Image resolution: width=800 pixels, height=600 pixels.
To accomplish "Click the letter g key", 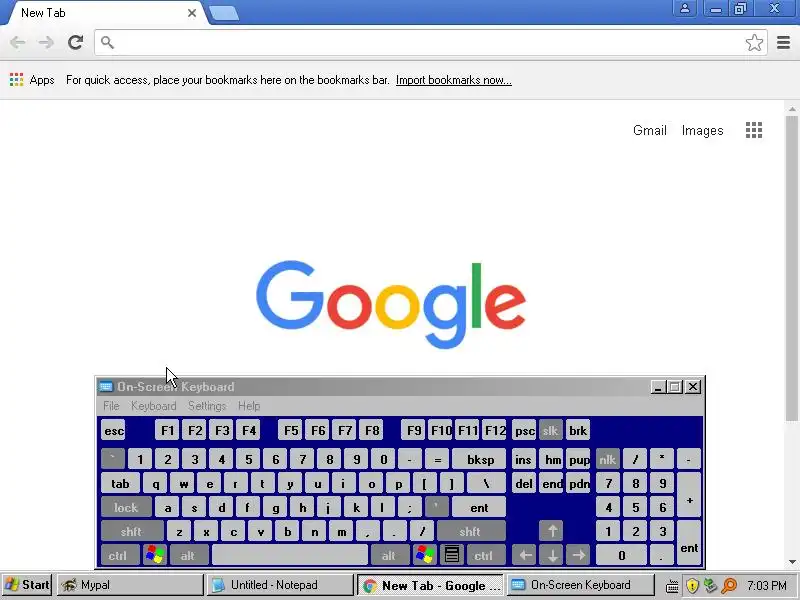I will (x=276, y=508).
